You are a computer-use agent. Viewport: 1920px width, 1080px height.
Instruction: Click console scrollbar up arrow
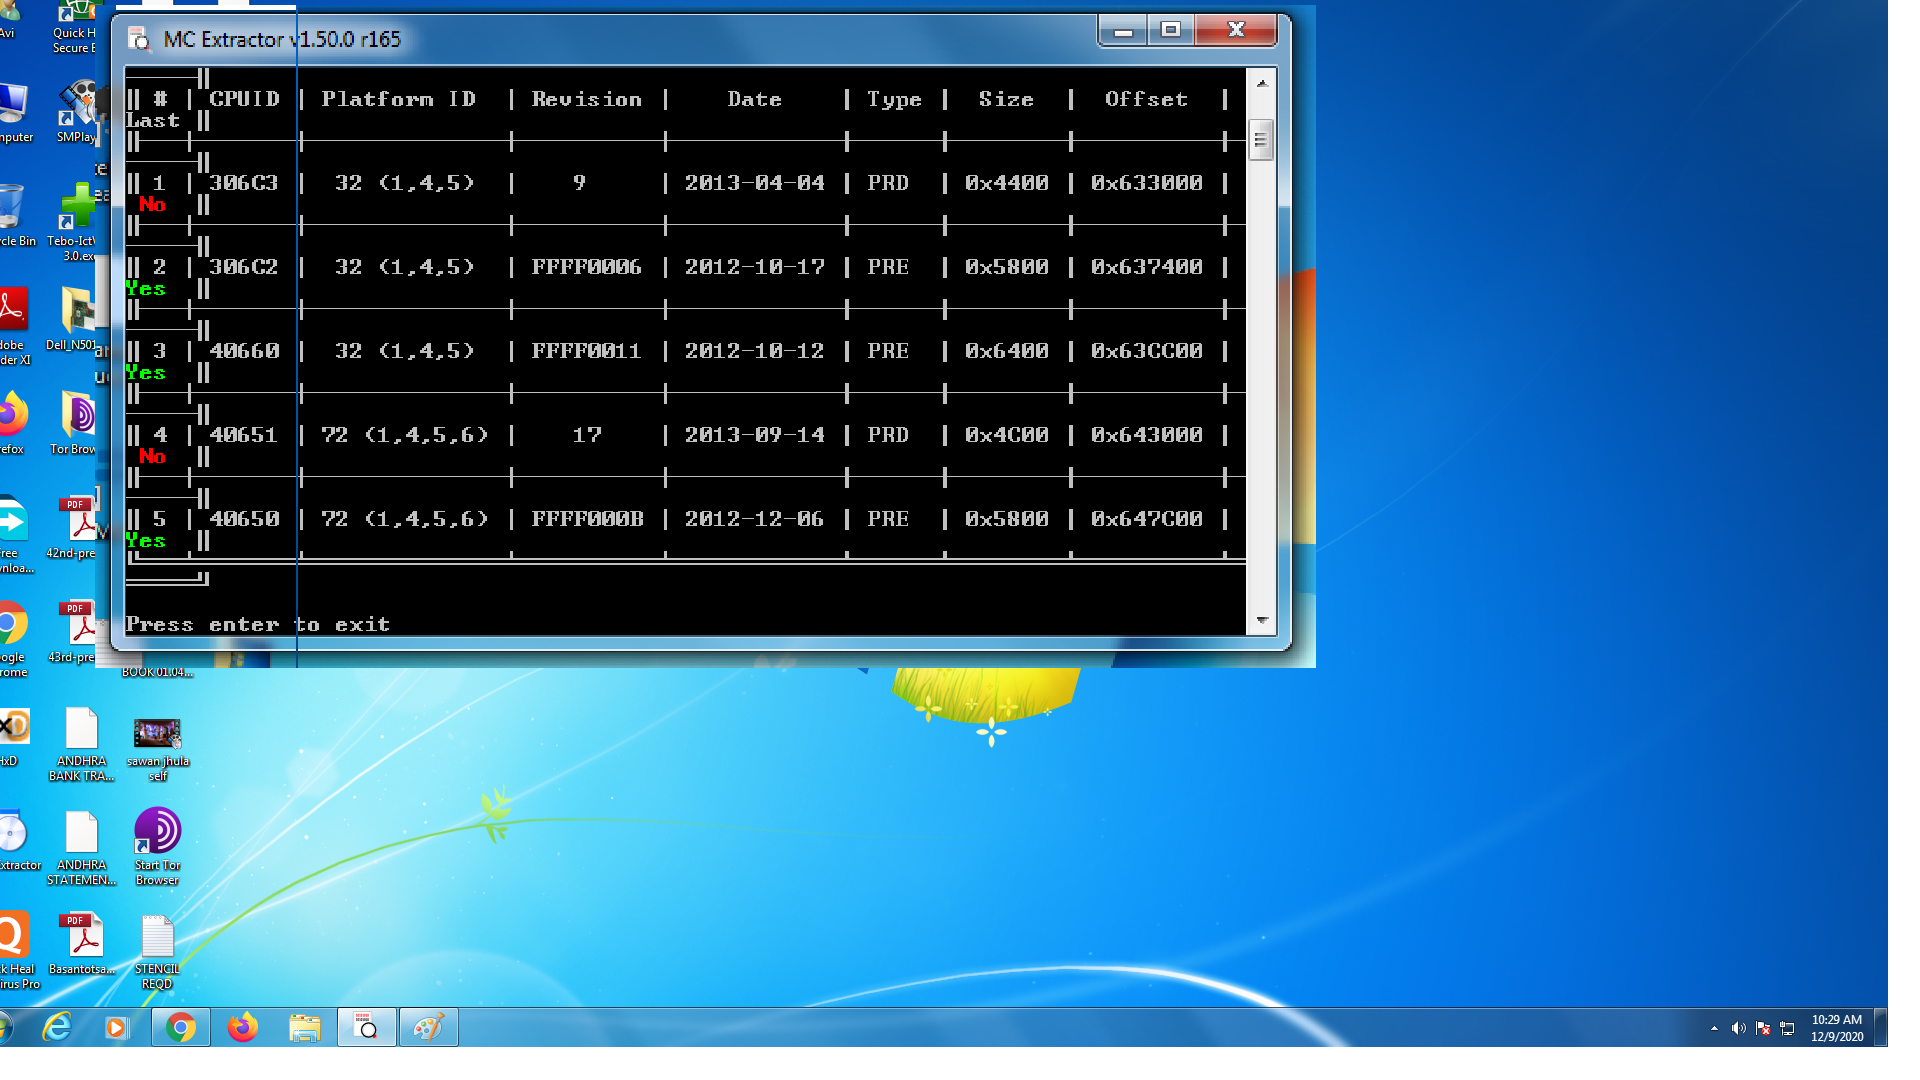click(x=1261, y=83)
